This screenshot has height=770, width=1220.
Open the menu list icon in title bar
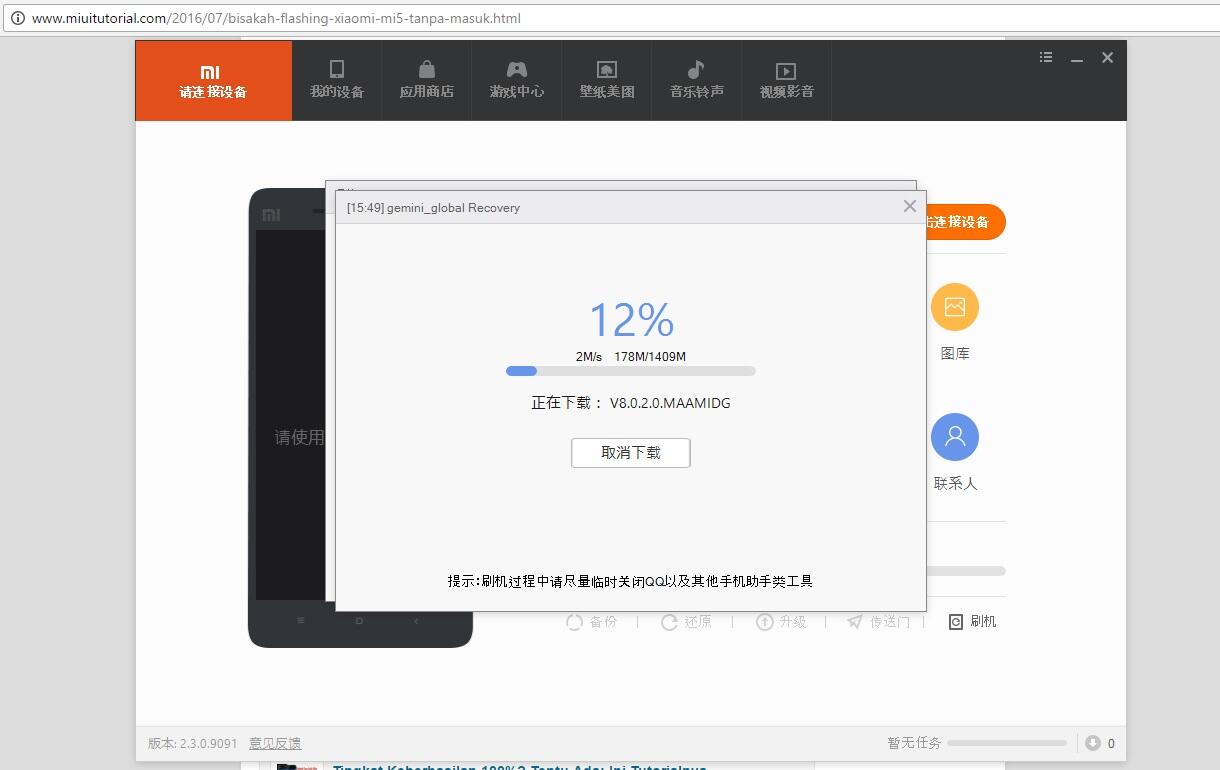[1046, 58]
